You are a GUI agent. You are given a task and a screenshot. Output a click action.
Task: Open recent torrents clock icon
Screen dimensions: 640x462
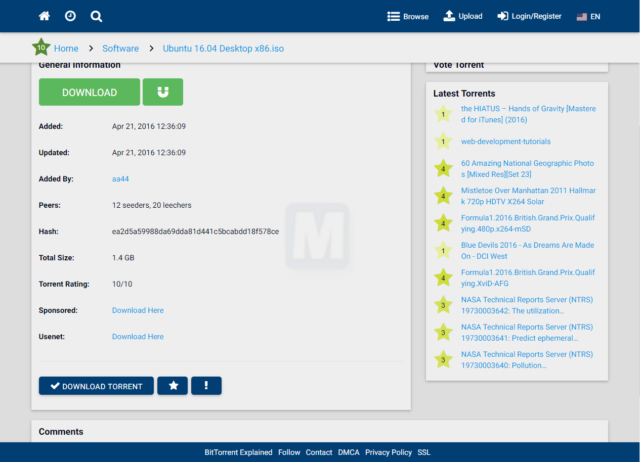click(x=70, y=16)
